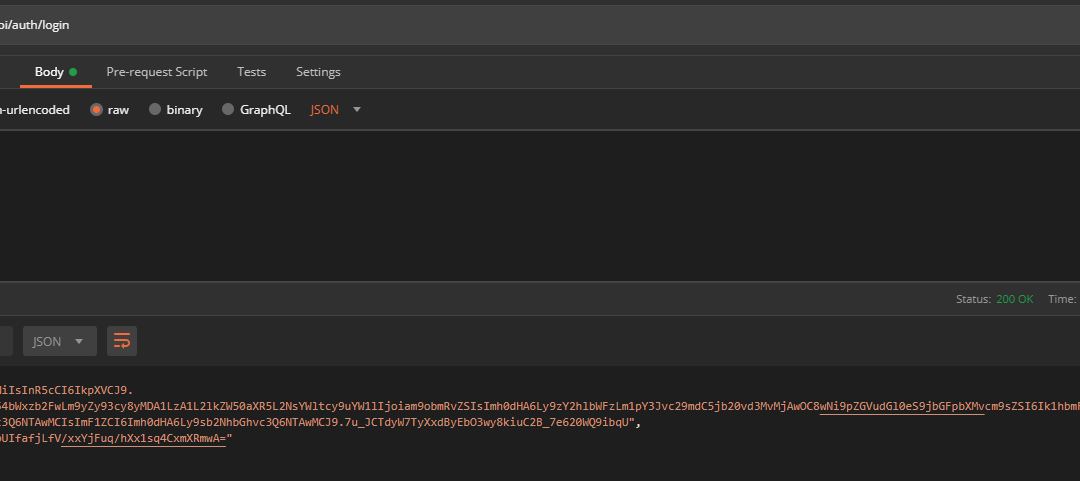Choose the GraphQL body option
Image resolution: width=1080 pixels, height=481 pixels.
[228, 110]
